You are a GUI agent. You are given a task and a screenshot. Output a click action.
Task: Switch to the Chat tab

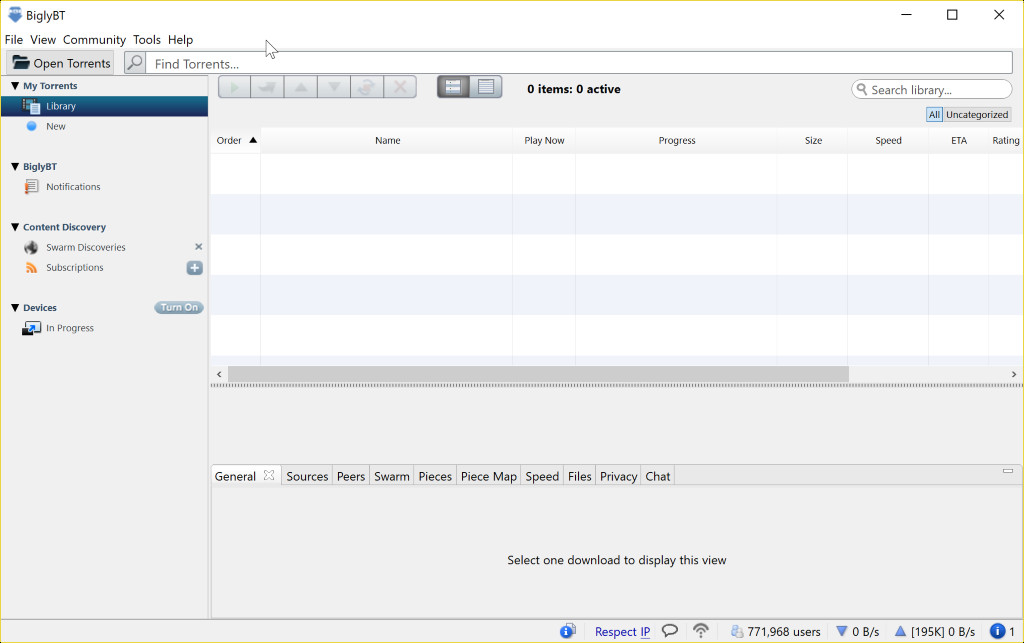(658, 476)
